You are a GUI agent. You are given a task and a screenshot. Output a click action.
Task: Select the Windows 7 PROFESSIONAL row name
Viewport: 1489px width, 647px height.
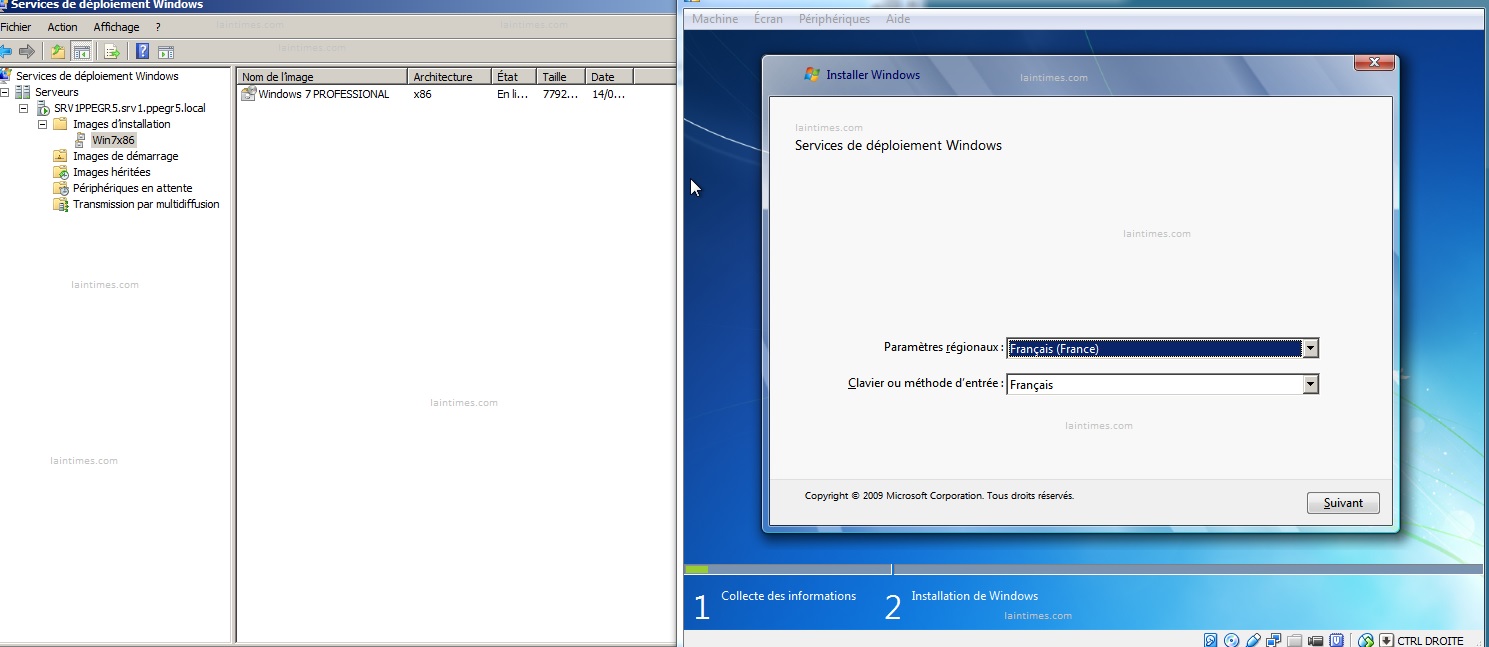pyautogui.click(x=324, y=94)
